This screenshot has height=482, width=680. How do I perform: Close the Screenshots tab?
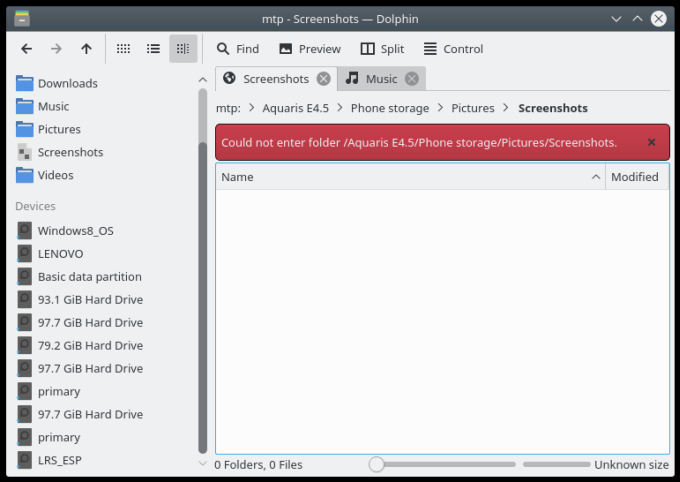click(x=323, y=79)
